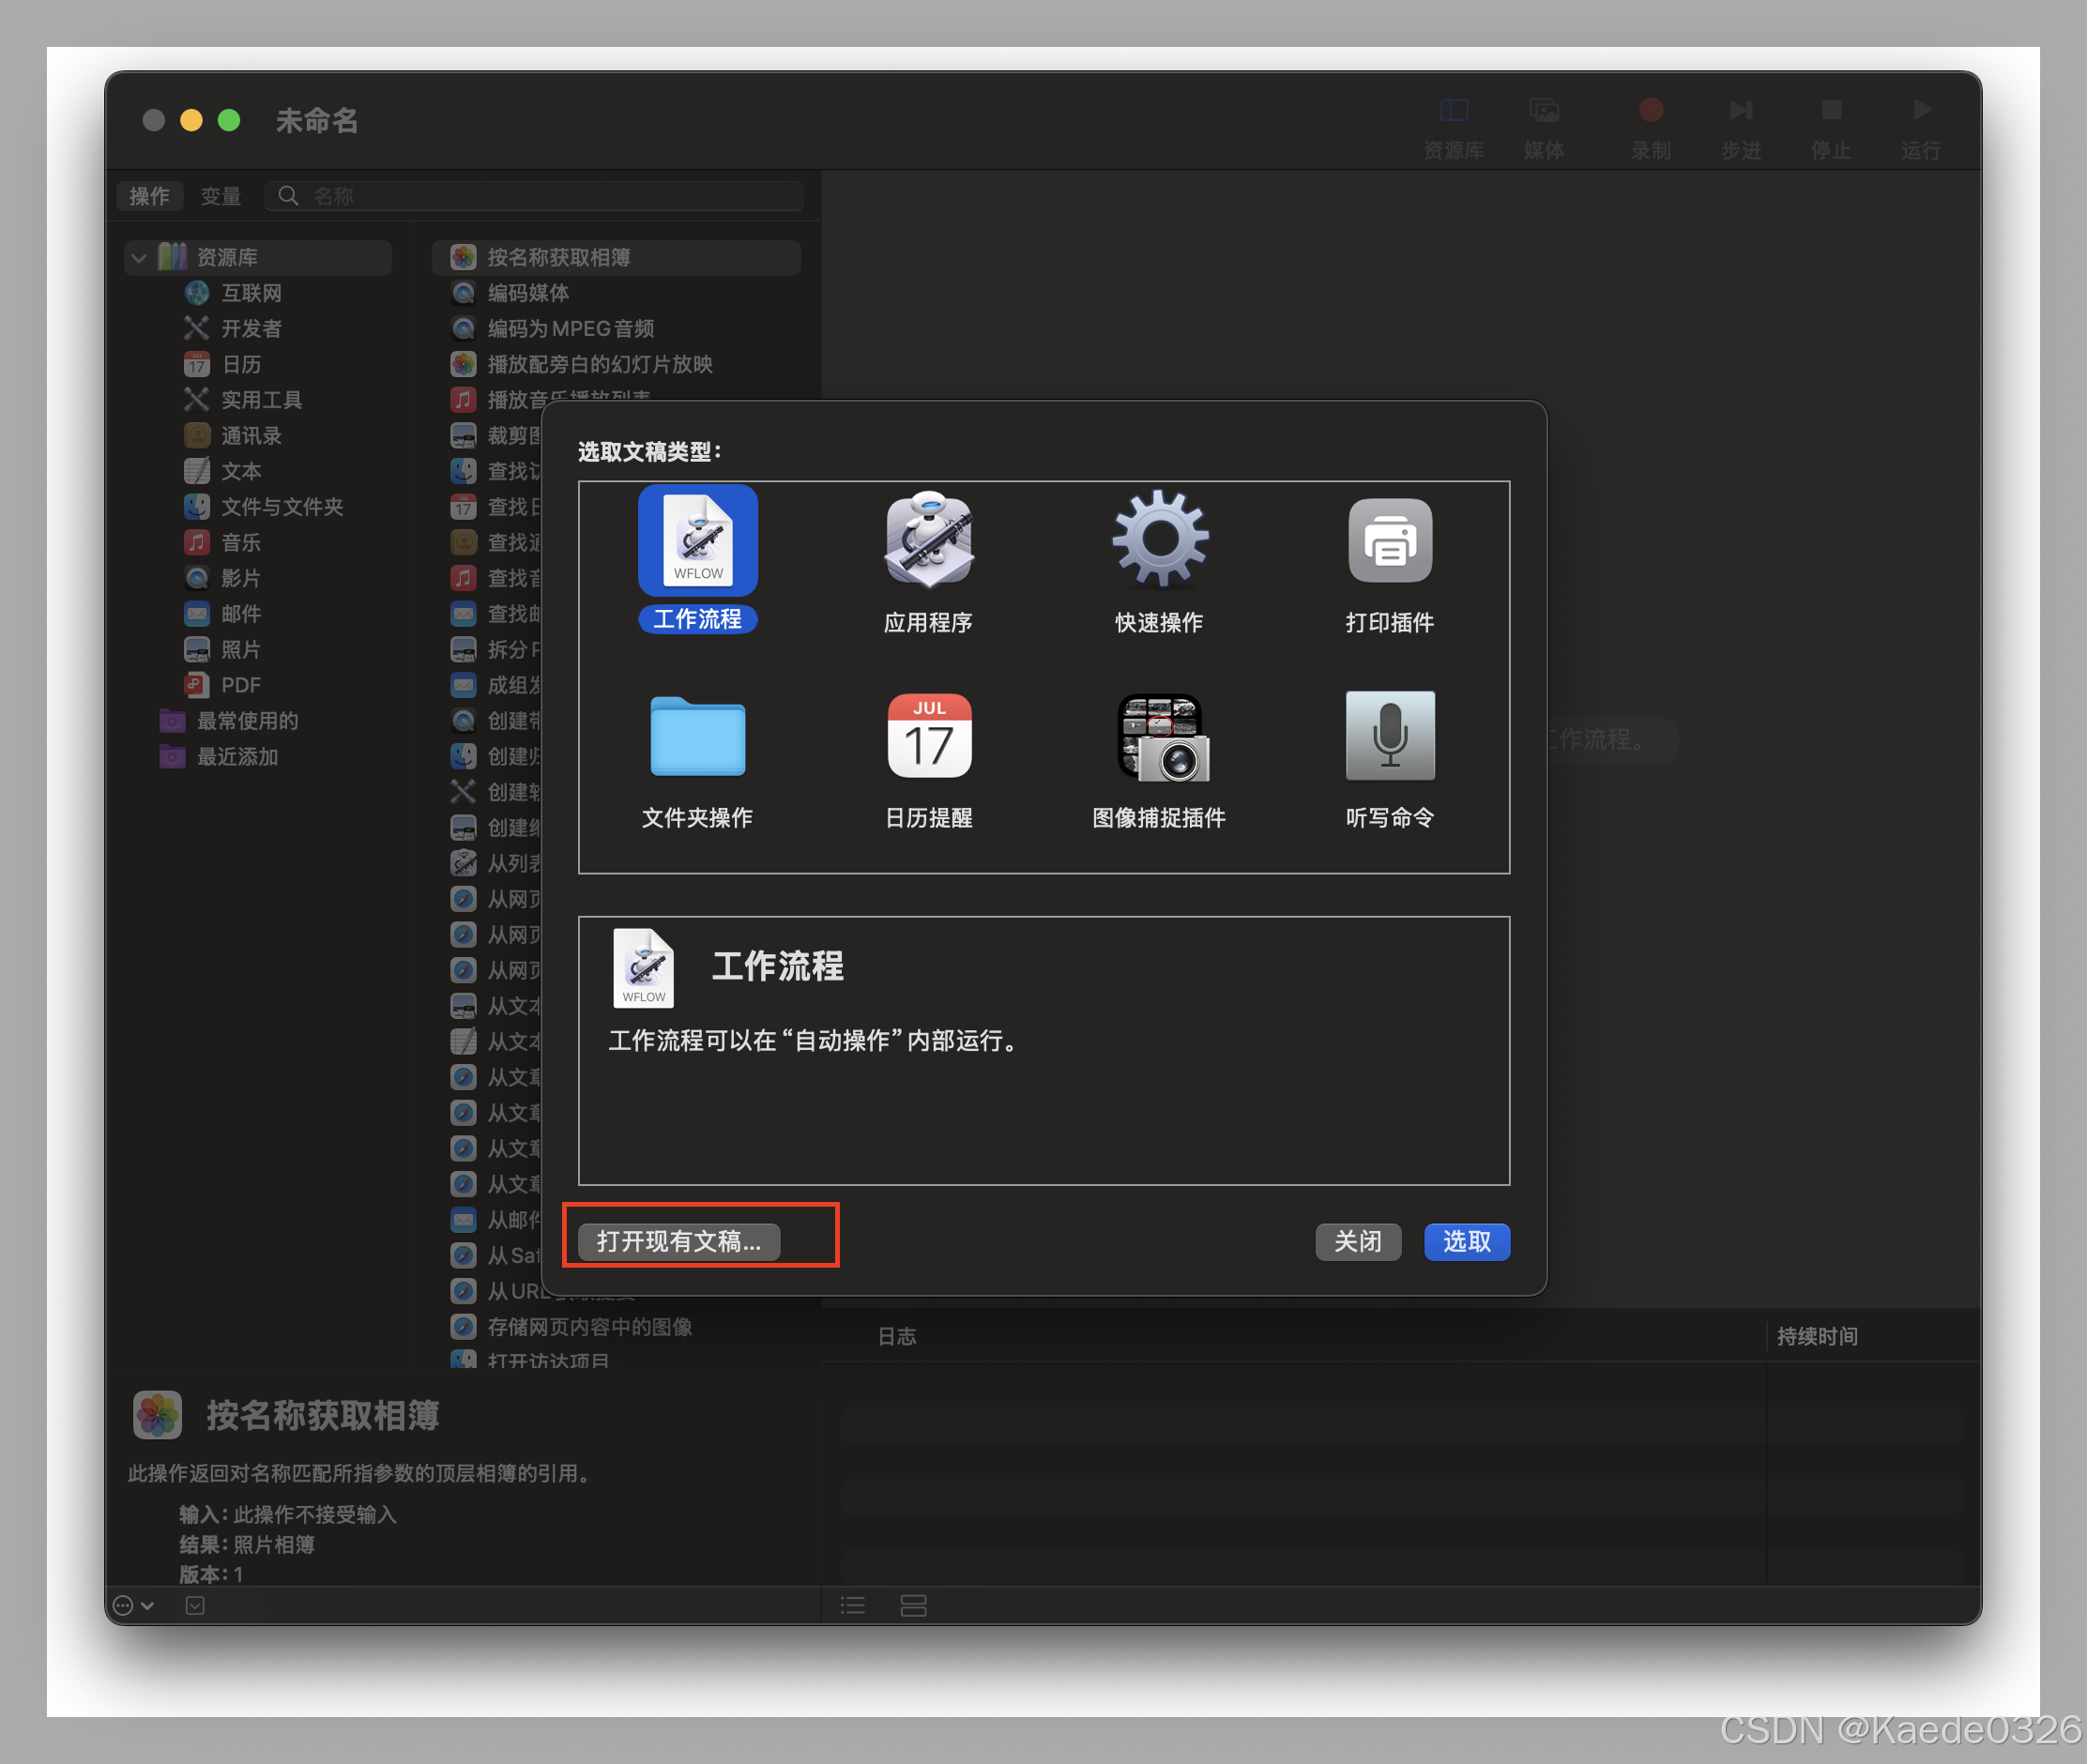Select the 文件夹操作 folder action icon

tap(697, 737)
